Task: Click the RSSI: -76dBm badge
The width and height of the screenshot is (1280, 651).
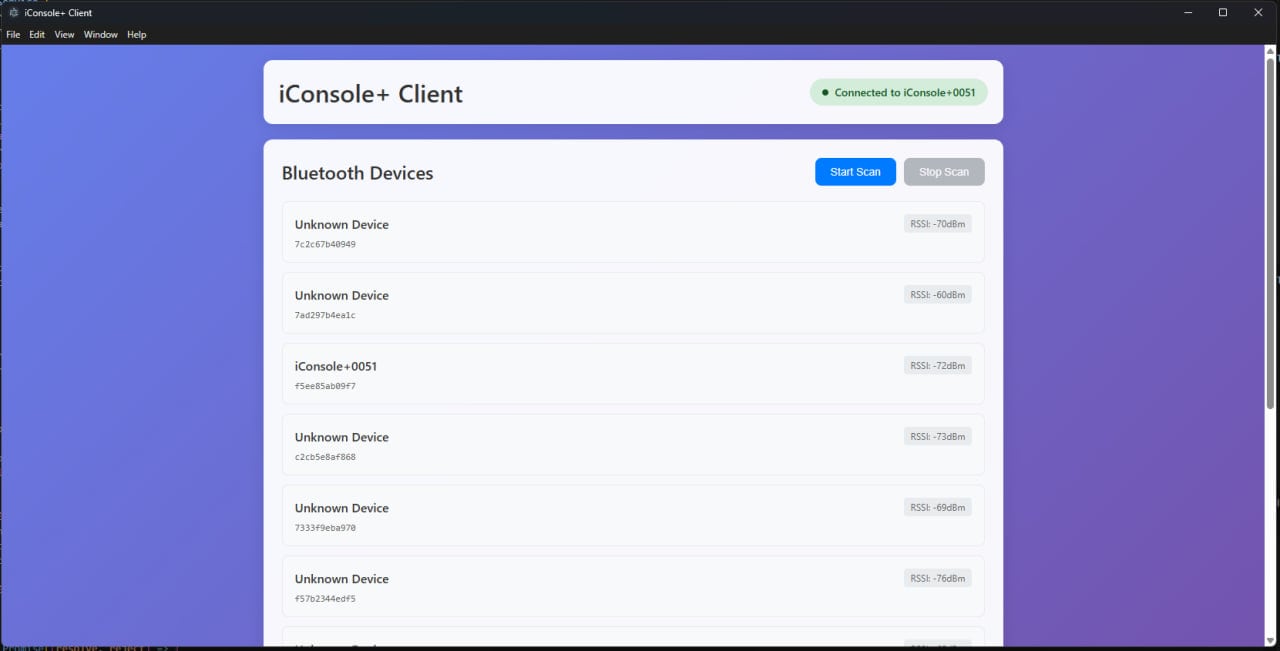Action: click(937, 579)
